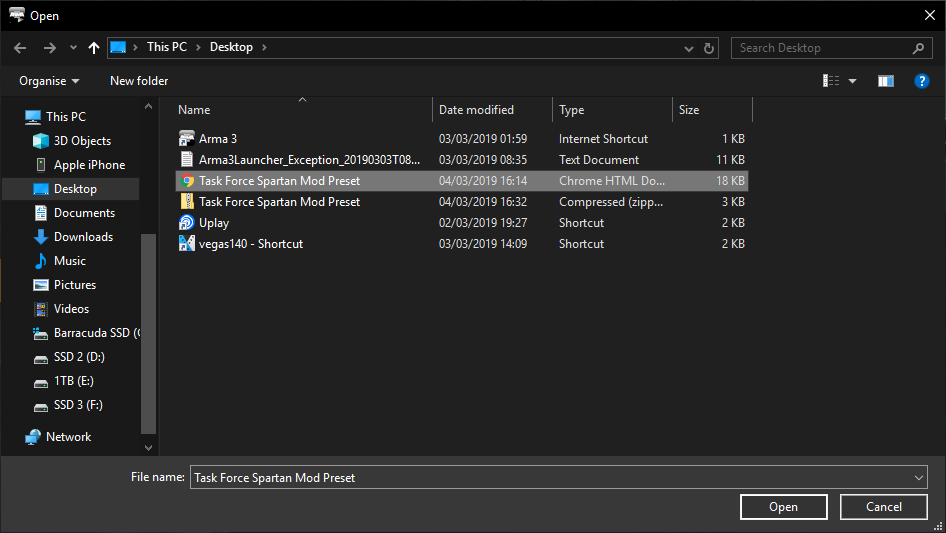This screenshot has width=946, height=533.
Task: Select the Arma 3 internet shortcut
Action: point(218,139)
